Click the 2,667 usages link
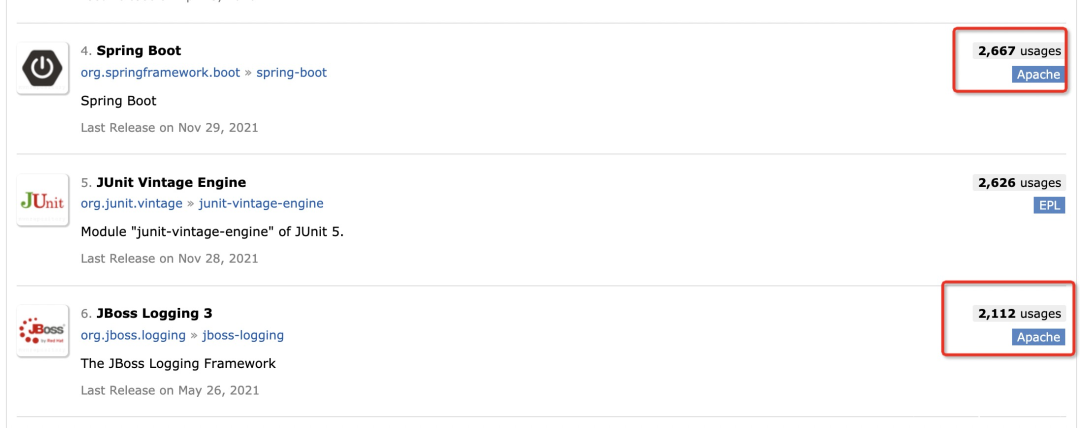1080x428 pixels. pyautogui.click(x=1019, y=51)
